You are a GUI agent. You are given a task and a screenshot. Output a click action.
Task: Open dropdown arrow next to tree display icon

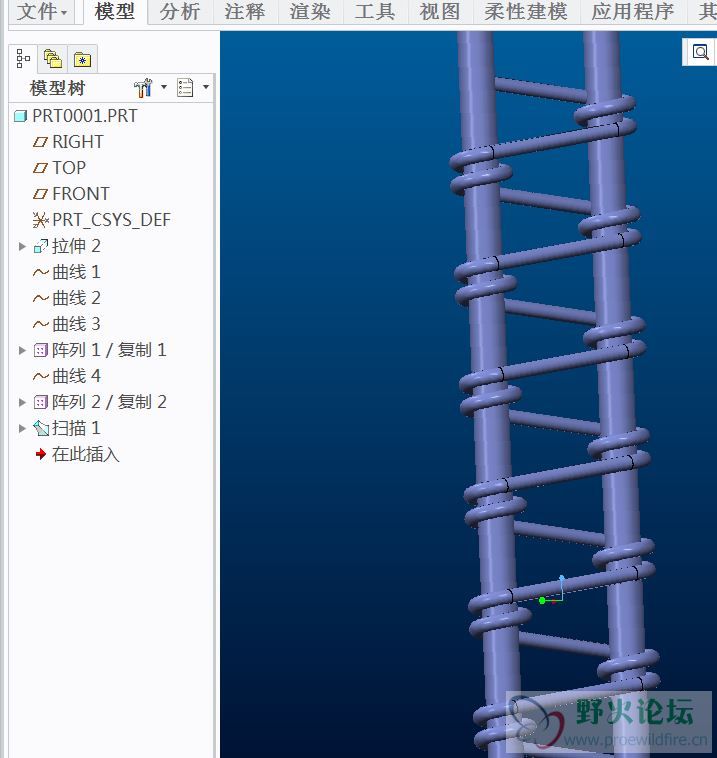pyautogui.click(x=206, y=87)
